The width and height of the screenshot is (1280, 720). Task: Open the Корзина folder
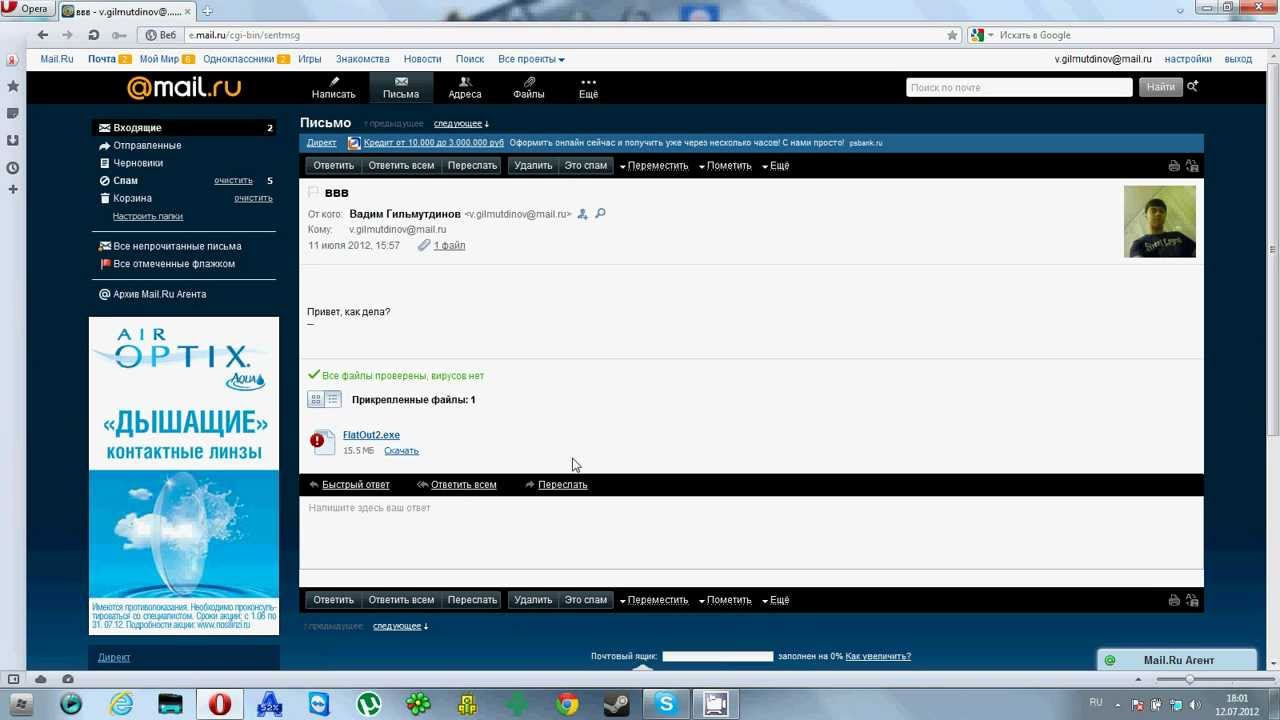[132, 198]
